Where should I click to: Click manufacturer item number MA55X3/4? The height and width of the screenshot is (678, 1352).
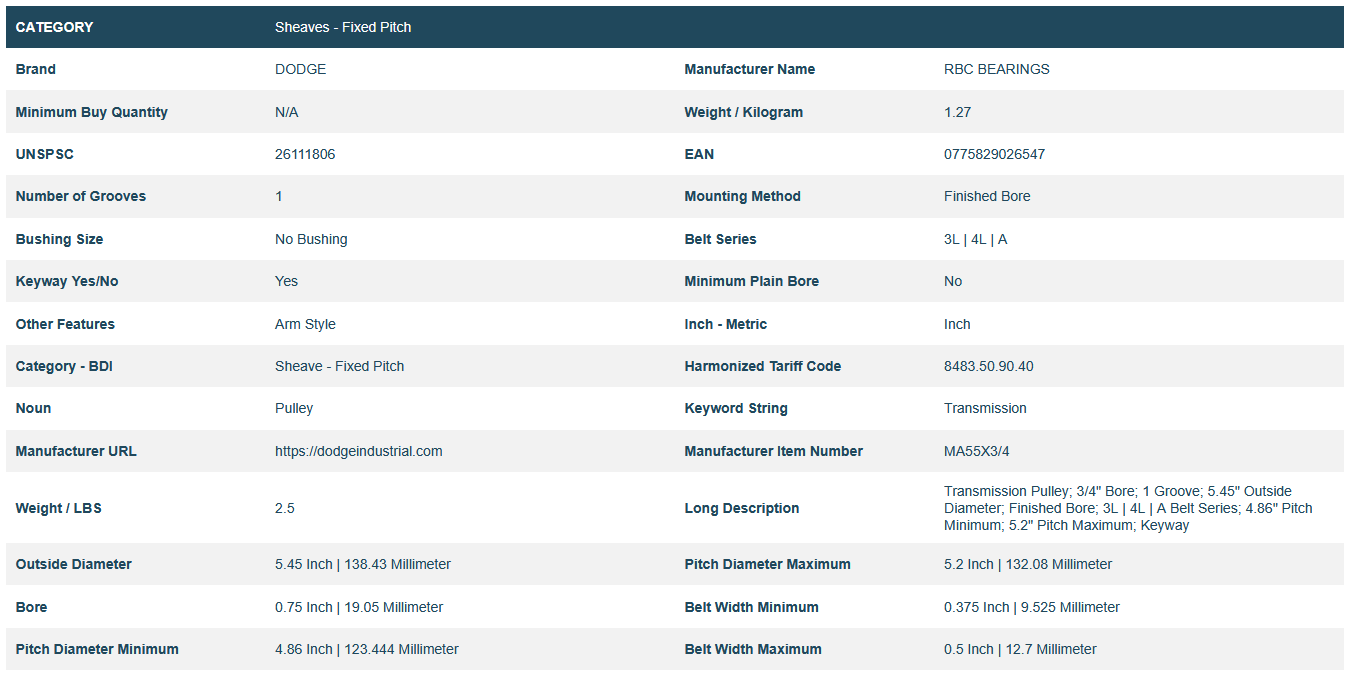976,451
